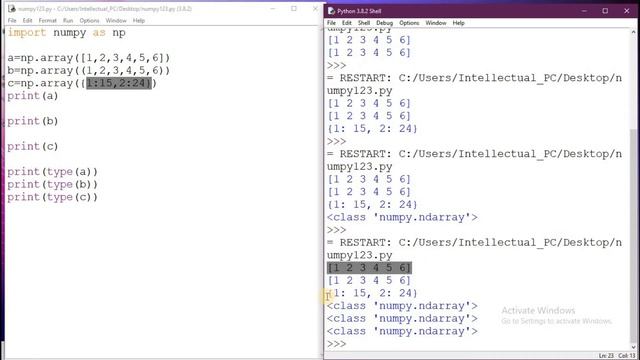Open Help menu in editor window
640x360 pixels.
click(x=139, y=20)
